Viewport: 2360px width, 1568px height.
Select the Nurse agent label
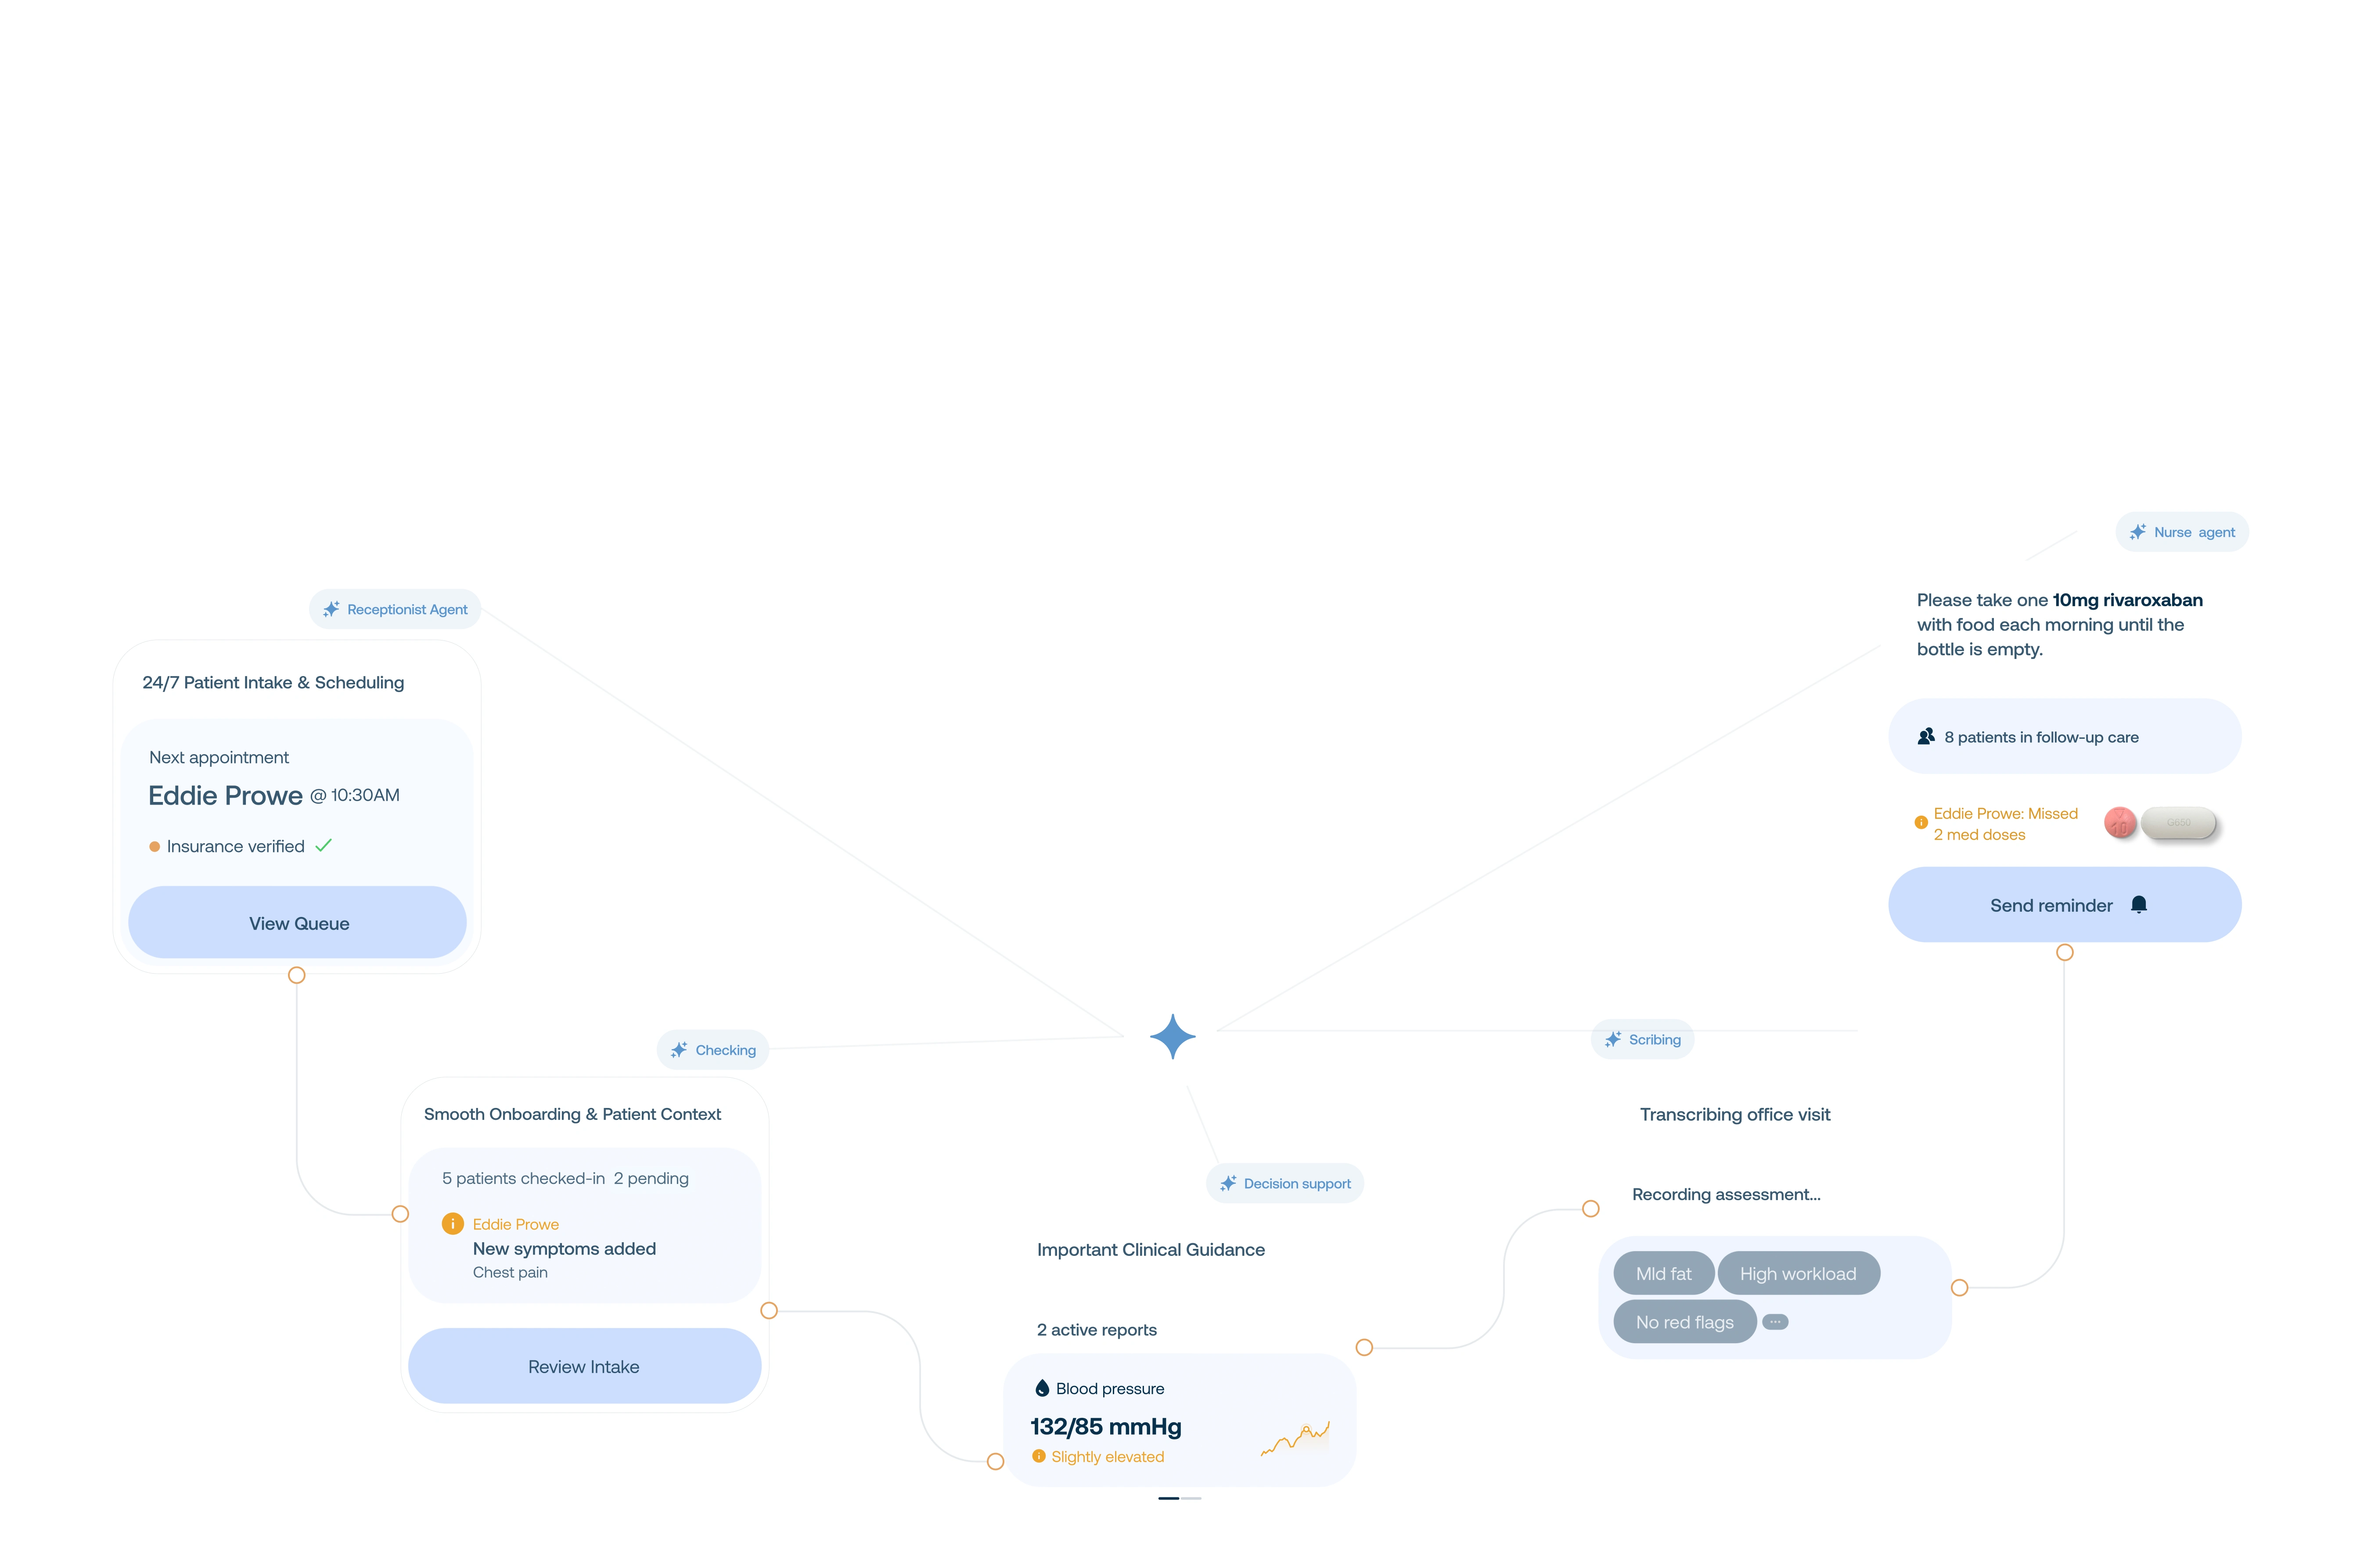[2182, 532]
